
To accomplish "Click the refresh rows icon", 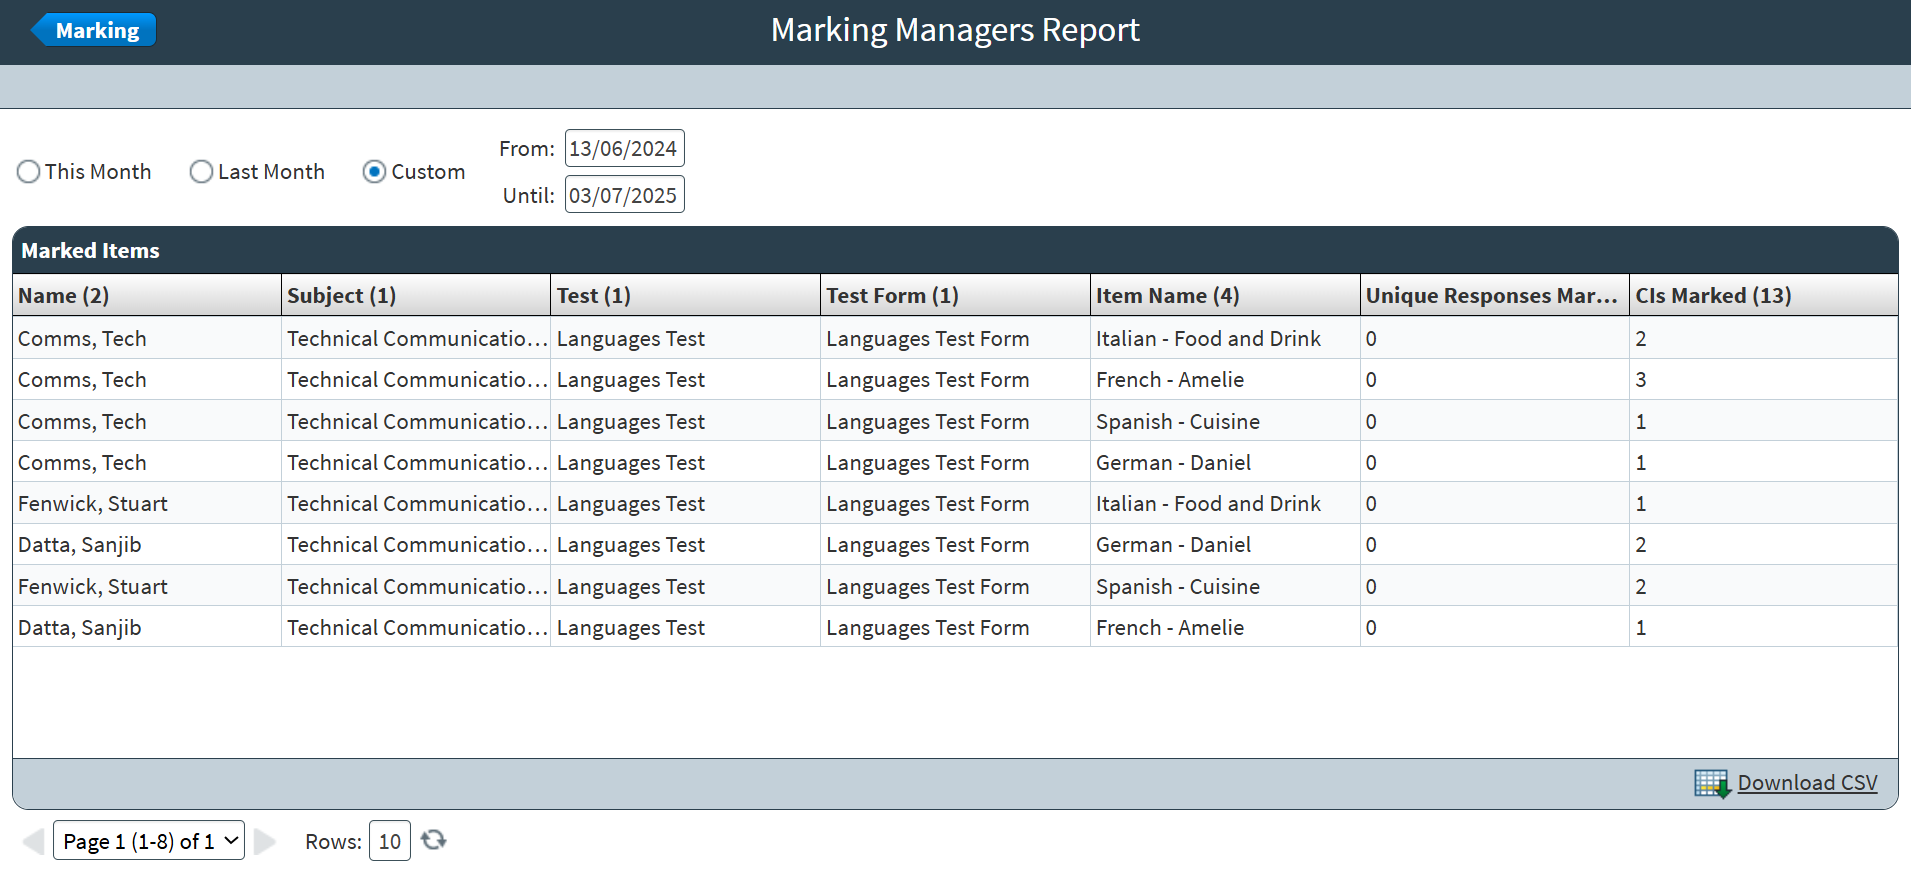I will (433, 840).
